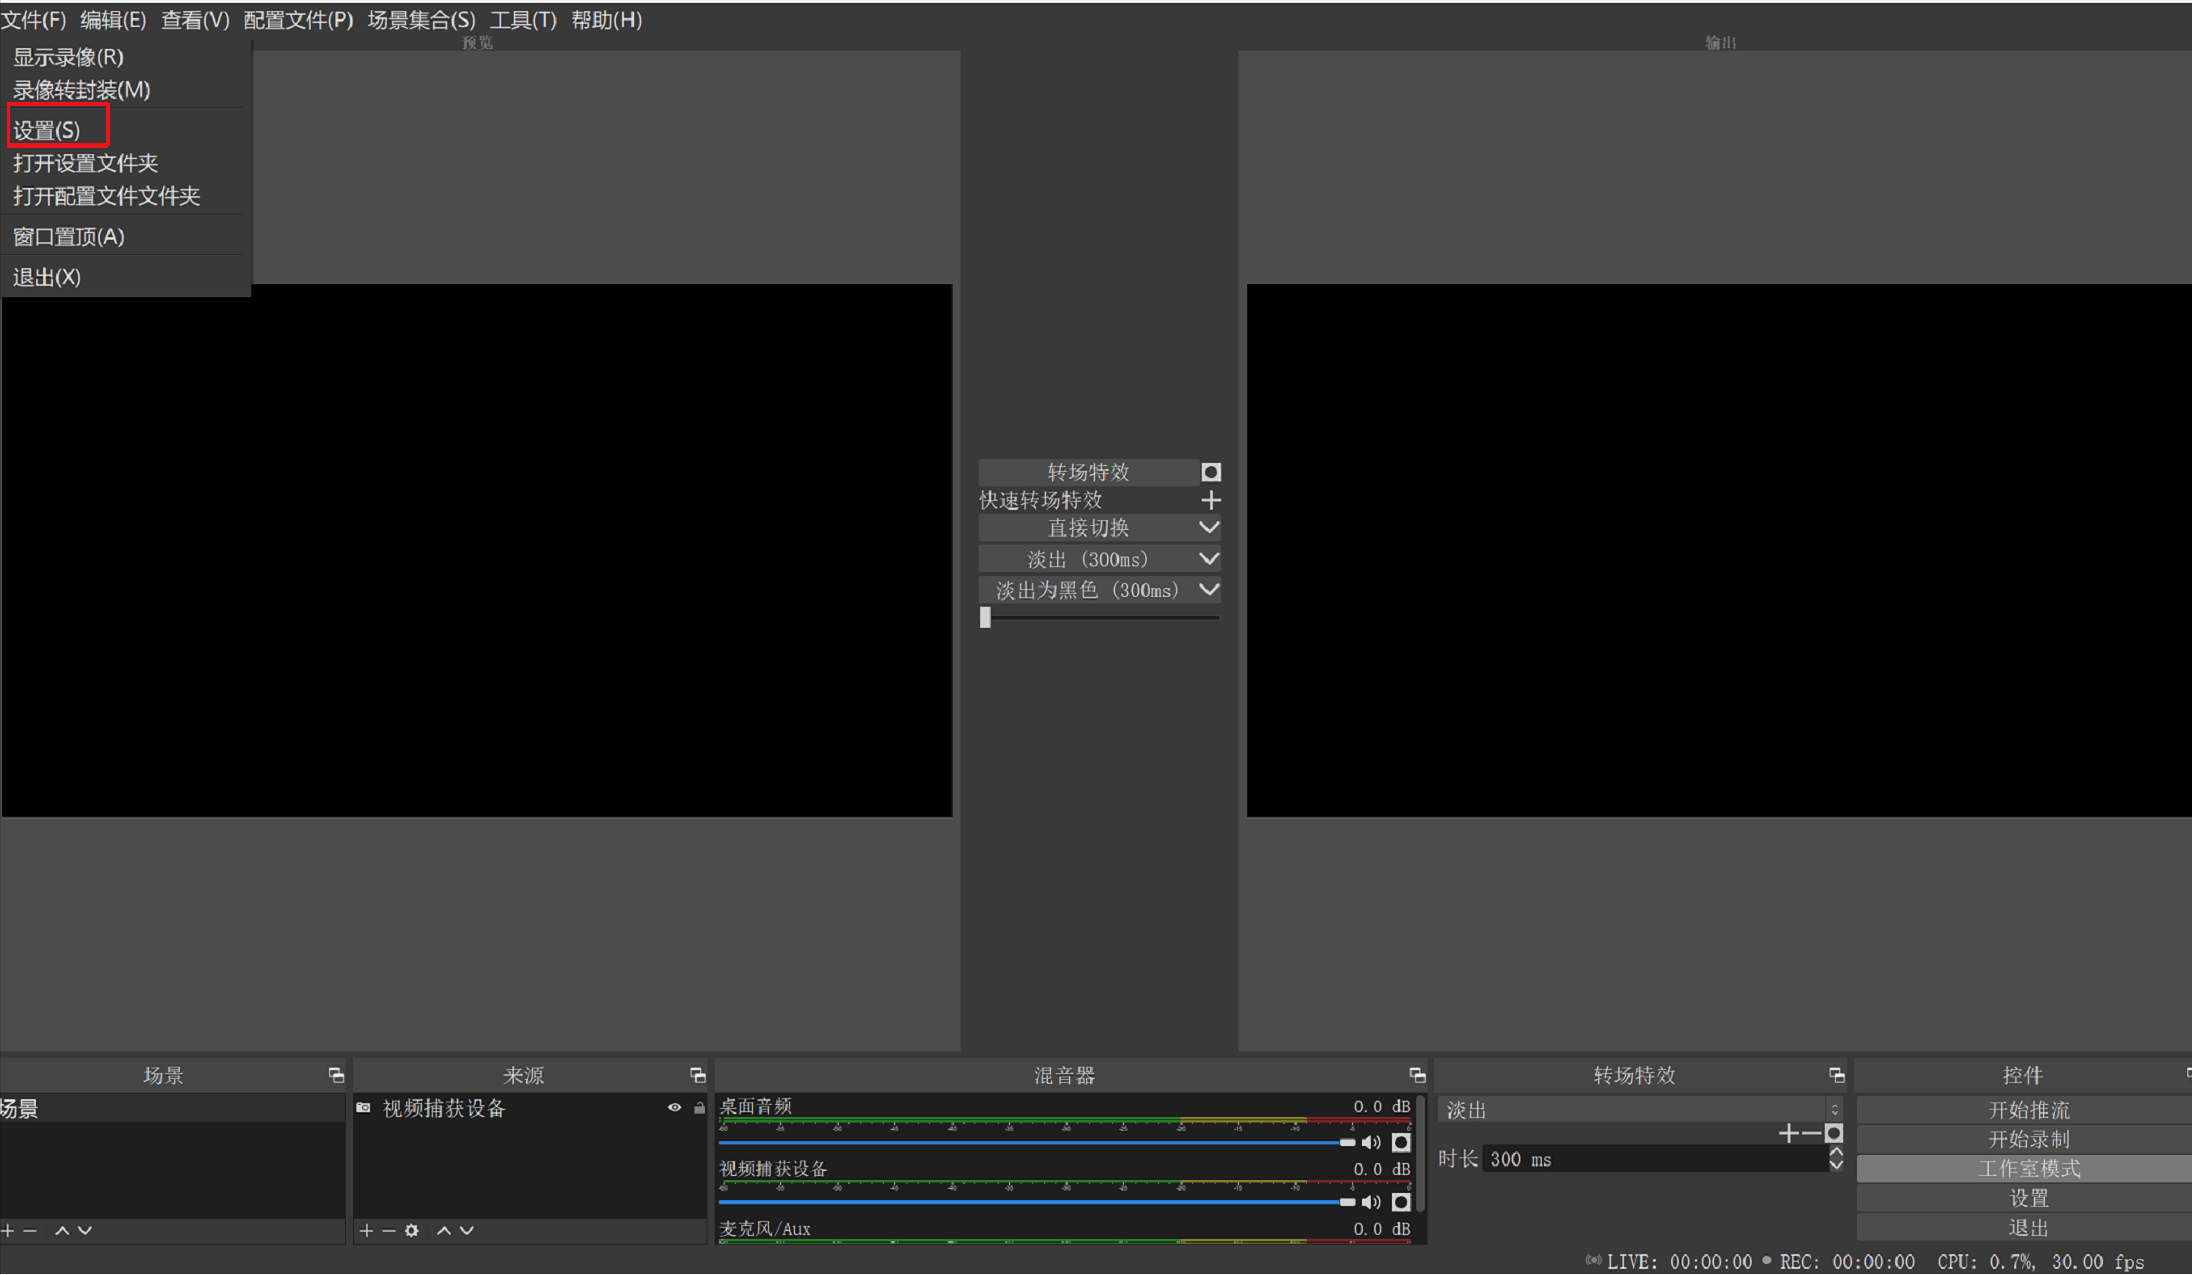Toggle lock of 视频捕获设备 source
2192x1275 pixels.
coord(699,1108)
